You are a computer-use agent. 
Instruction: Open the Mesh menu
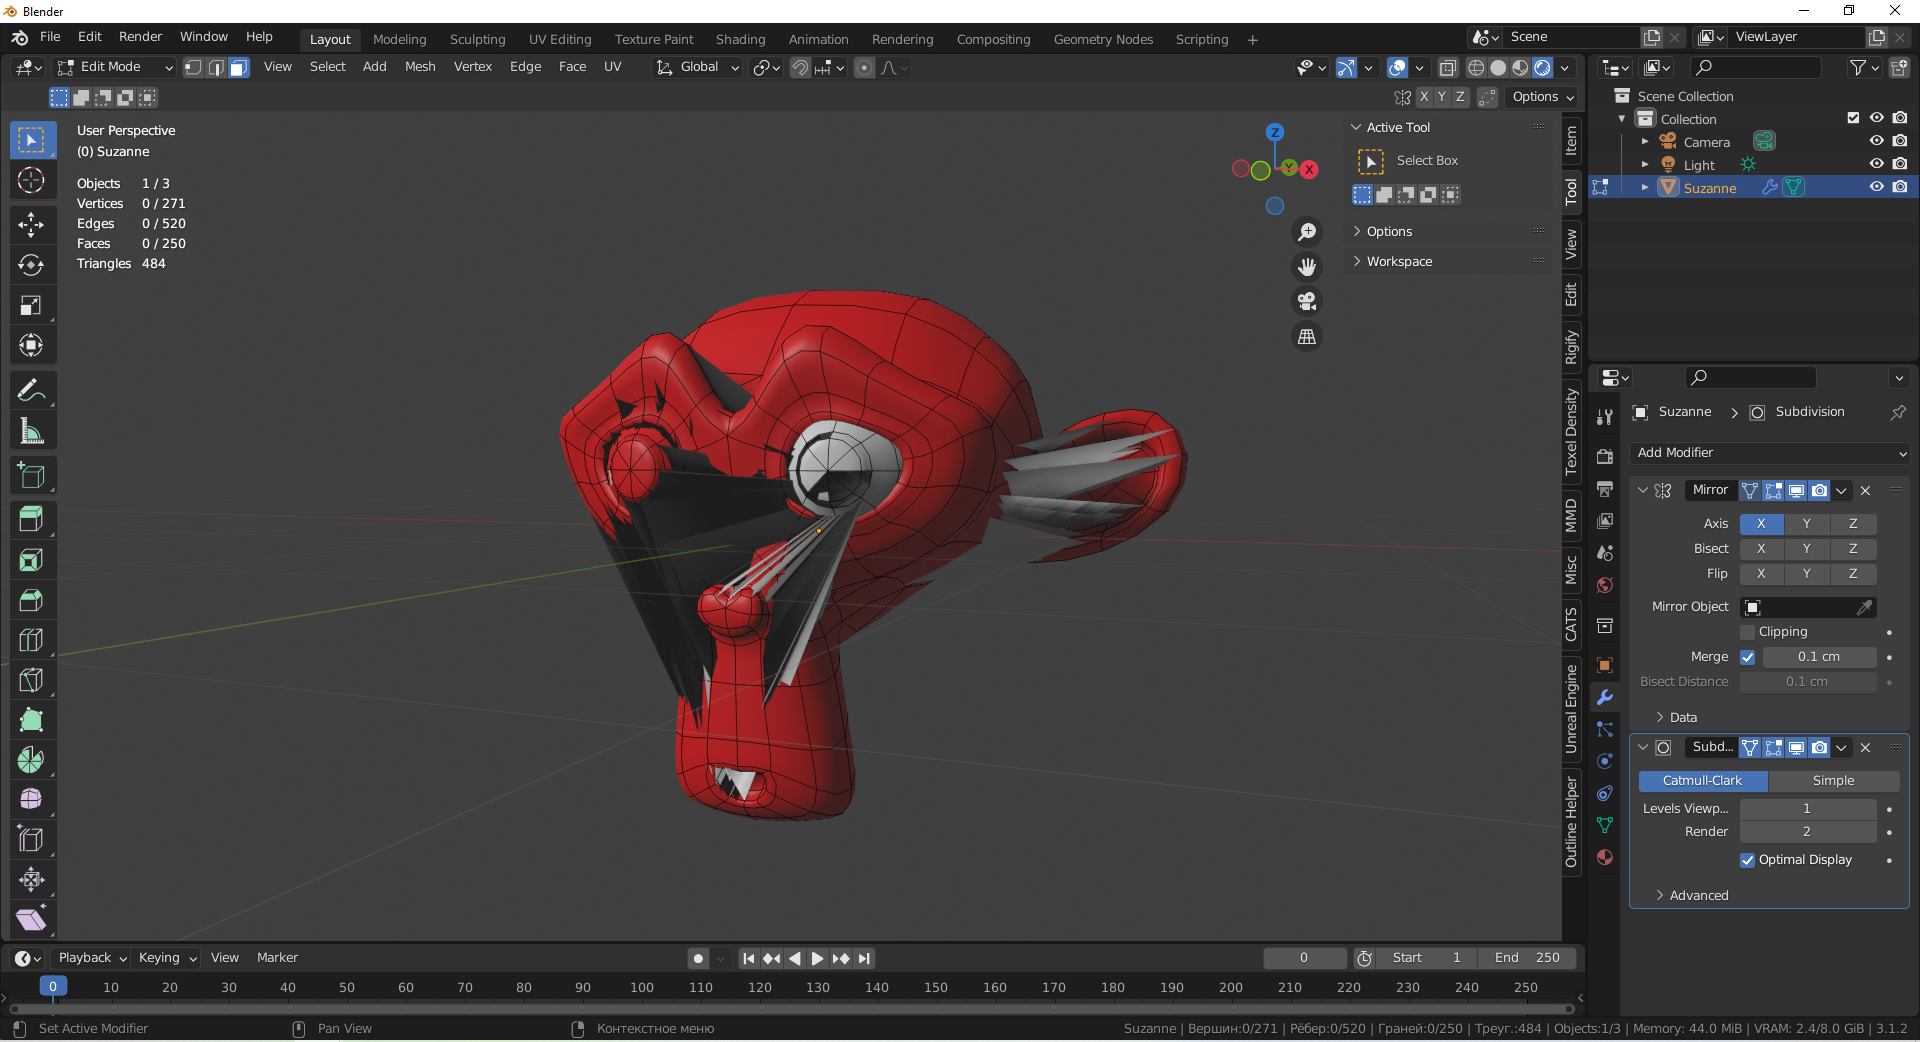click(420, 67)
